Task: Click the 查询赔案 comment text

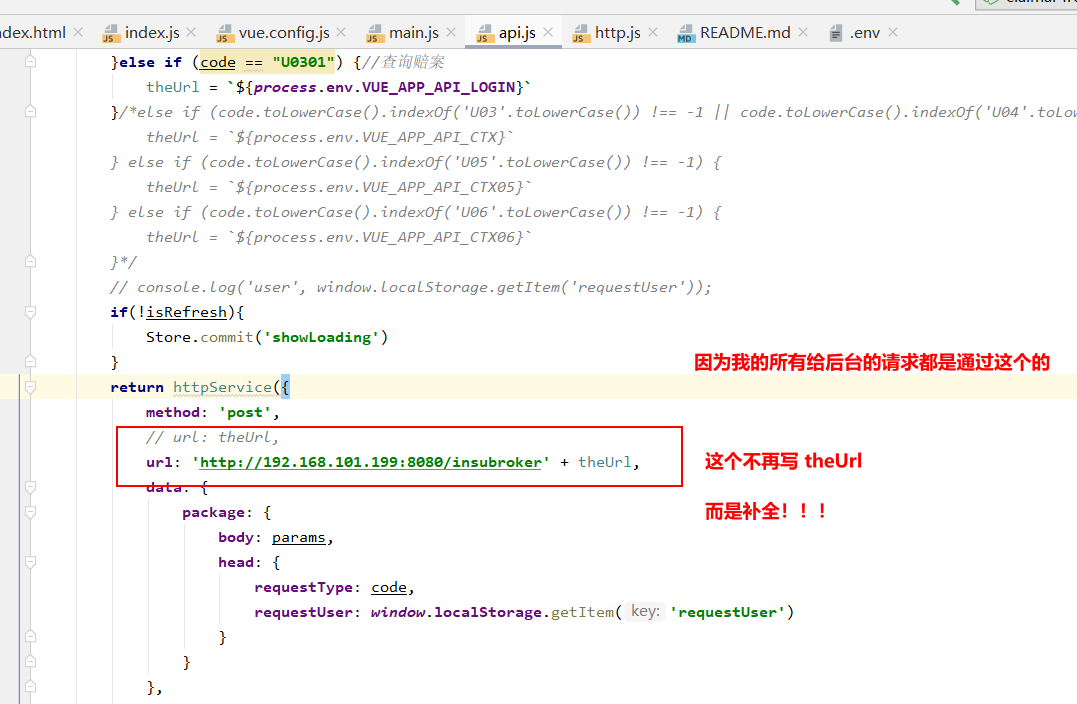Action: (413, 63)
